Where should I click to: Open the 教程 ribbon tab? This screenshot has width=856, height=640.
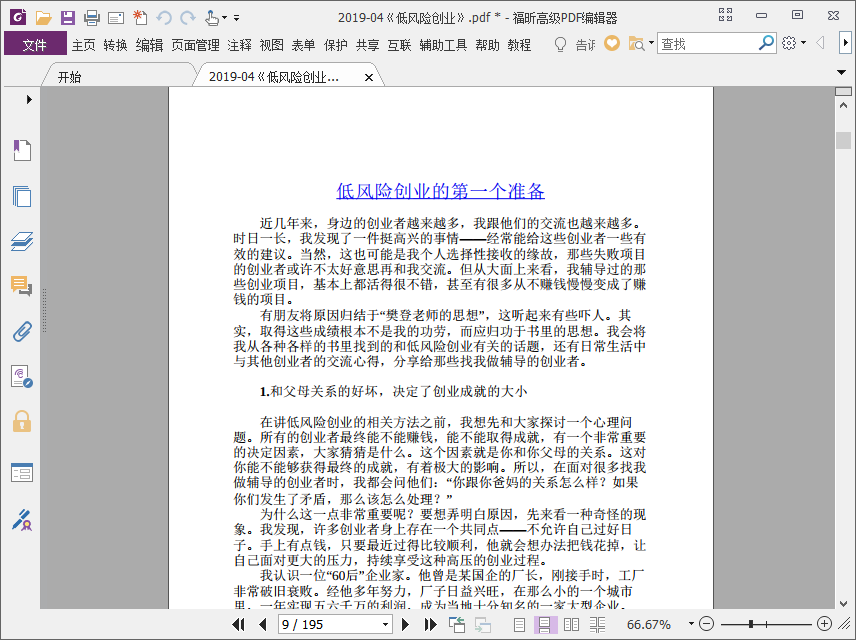[519, 45]
